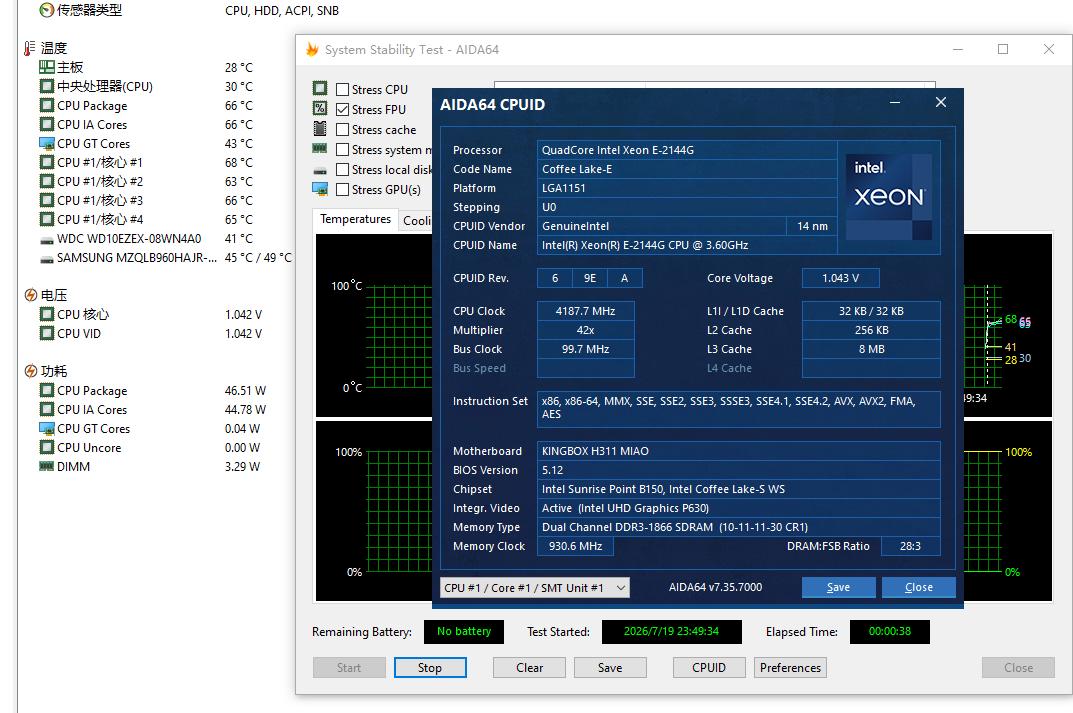
Task: Tick the Stress local disks checkbox
Action: (x=343, y=169)
